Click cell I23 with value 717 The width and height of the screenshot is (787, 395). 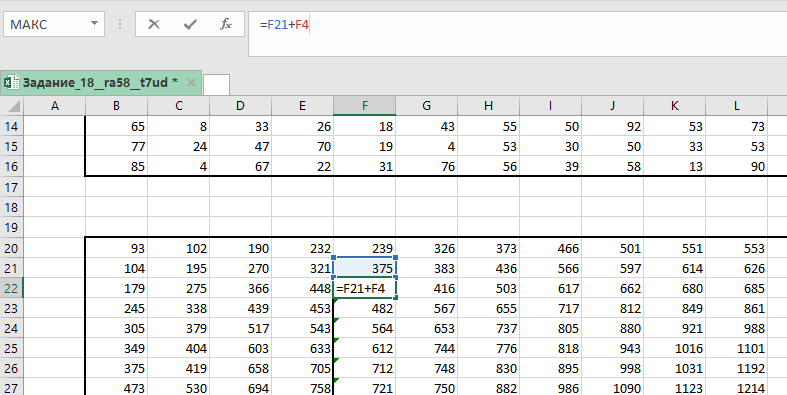[x=551, y=308]
